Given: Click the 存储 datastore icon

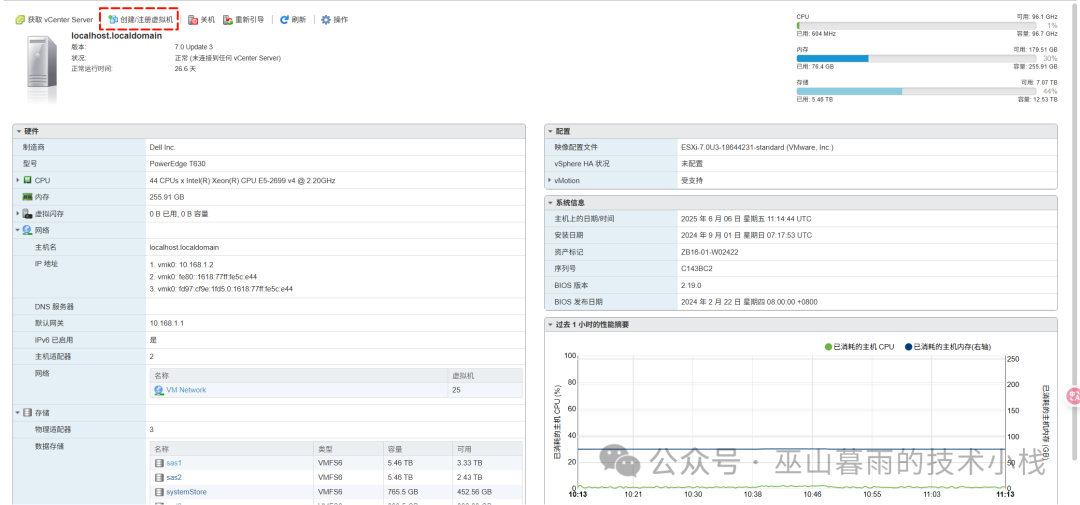Looking at the screenshot, I should [28, 413].
